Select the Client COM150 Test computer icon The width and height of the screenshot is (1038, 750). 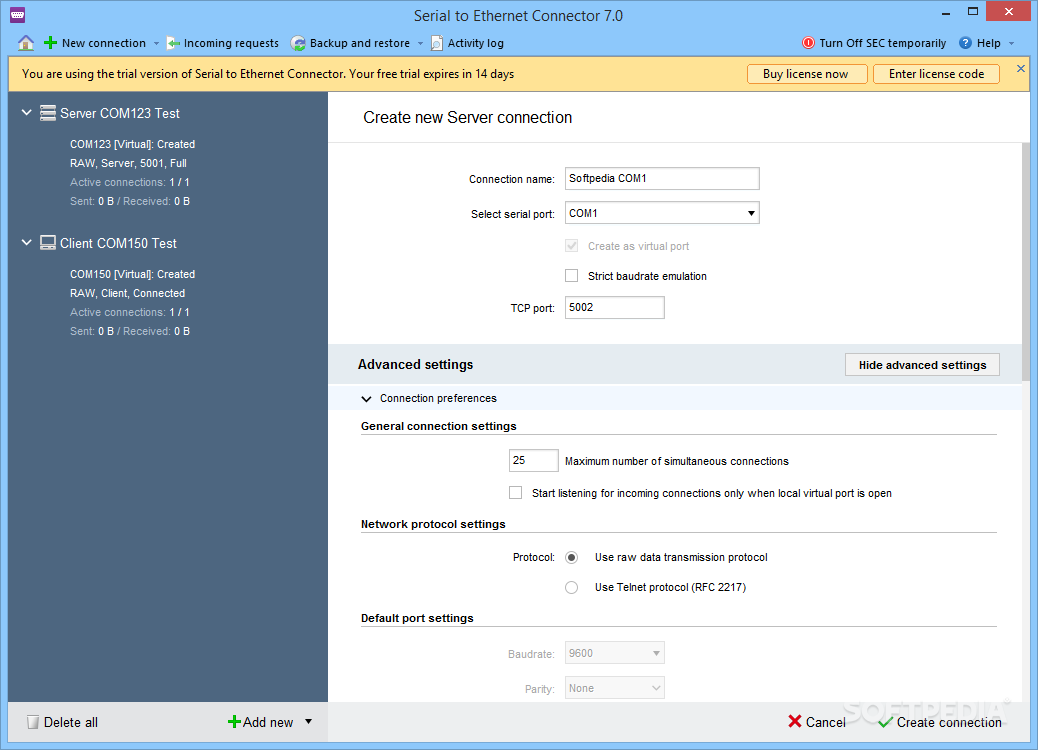48,243
